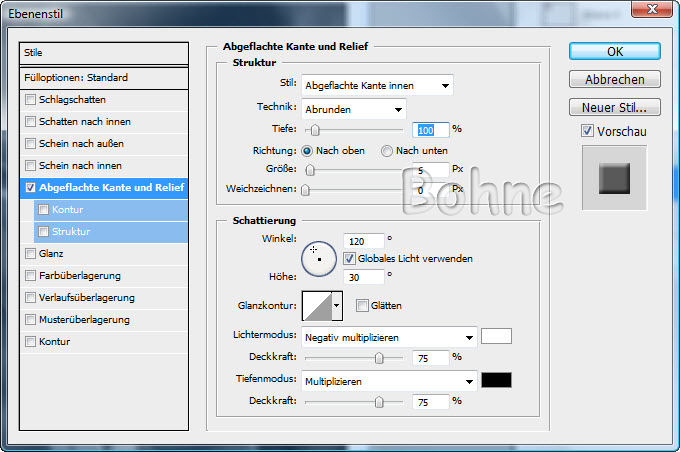
Task: Open the Tiefenmodus Multiplizieren dropdown
Action: tap(390, 381)
